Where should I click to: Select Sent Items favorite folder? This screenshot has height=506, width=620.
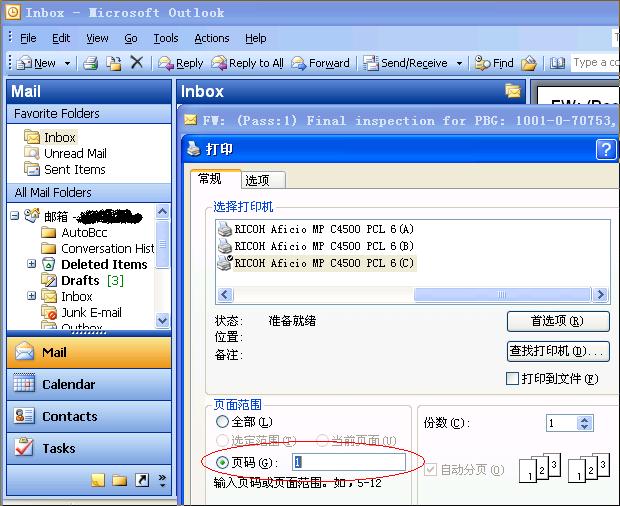[65, 170]
